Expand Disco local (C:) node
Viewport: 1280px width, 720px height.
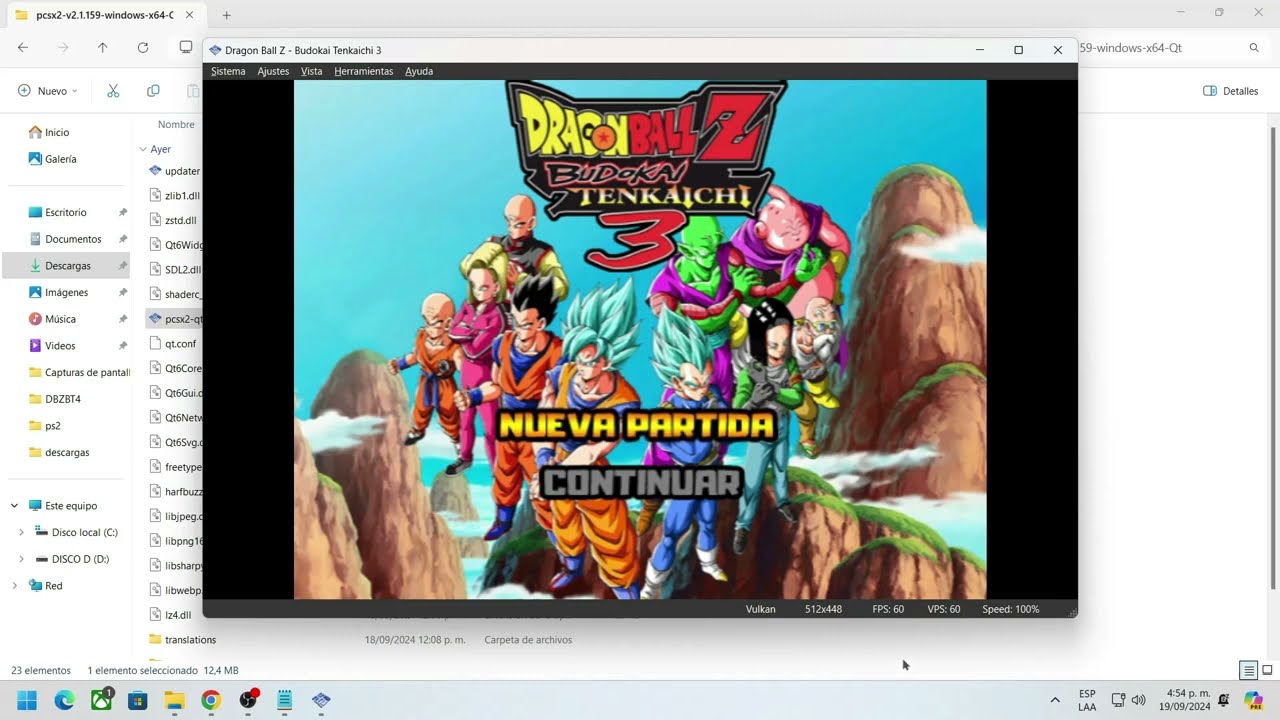[x=21, y=532]
